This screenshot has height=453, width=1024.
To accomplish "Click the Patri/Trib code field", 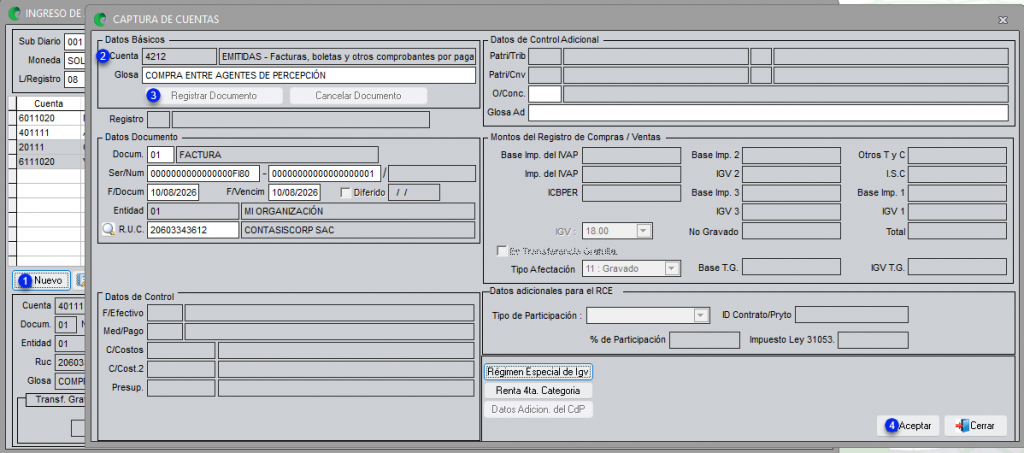I will [x=545, y=57].
